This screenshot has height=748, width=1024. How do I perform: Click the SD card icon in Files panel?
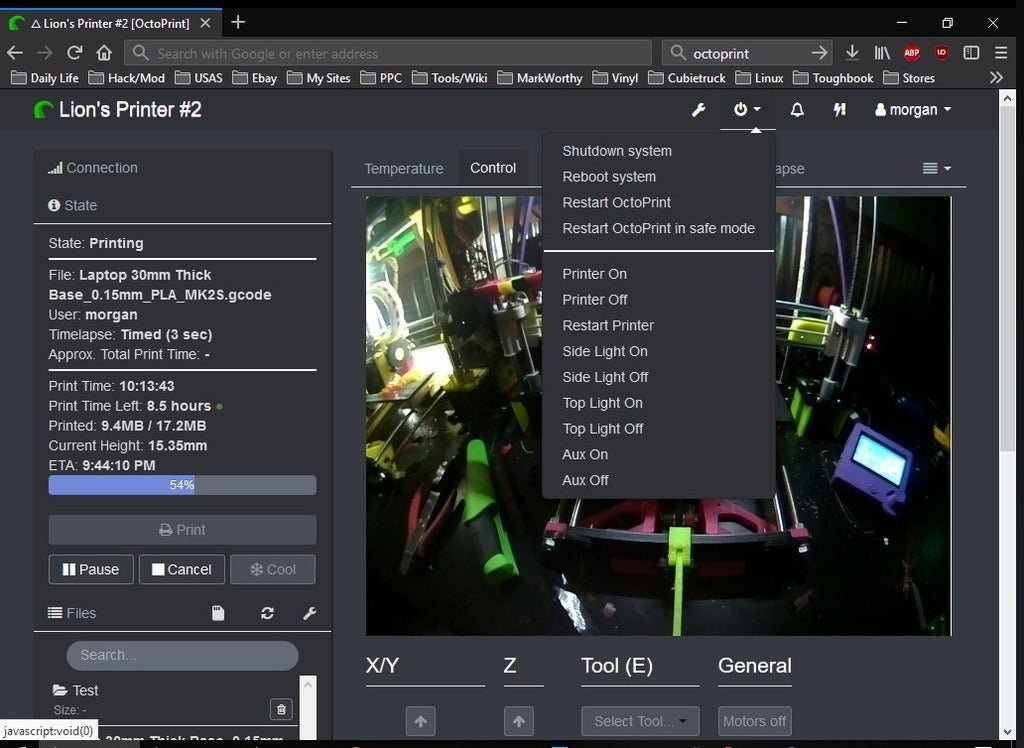(x=218, y=613)
